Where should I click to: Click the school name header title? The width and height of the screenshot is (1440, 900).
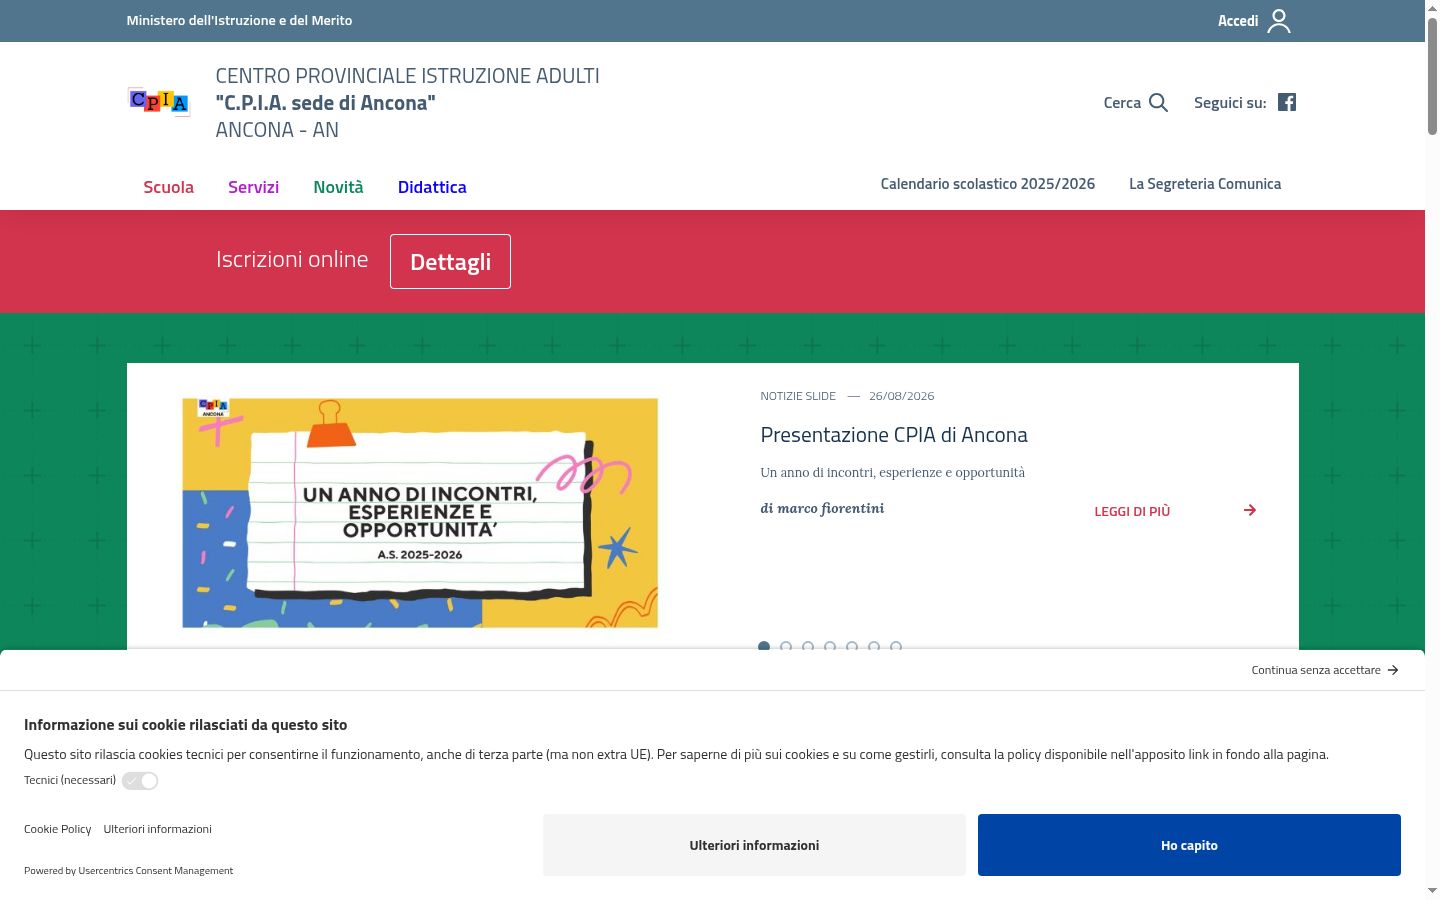coord(407,102)
